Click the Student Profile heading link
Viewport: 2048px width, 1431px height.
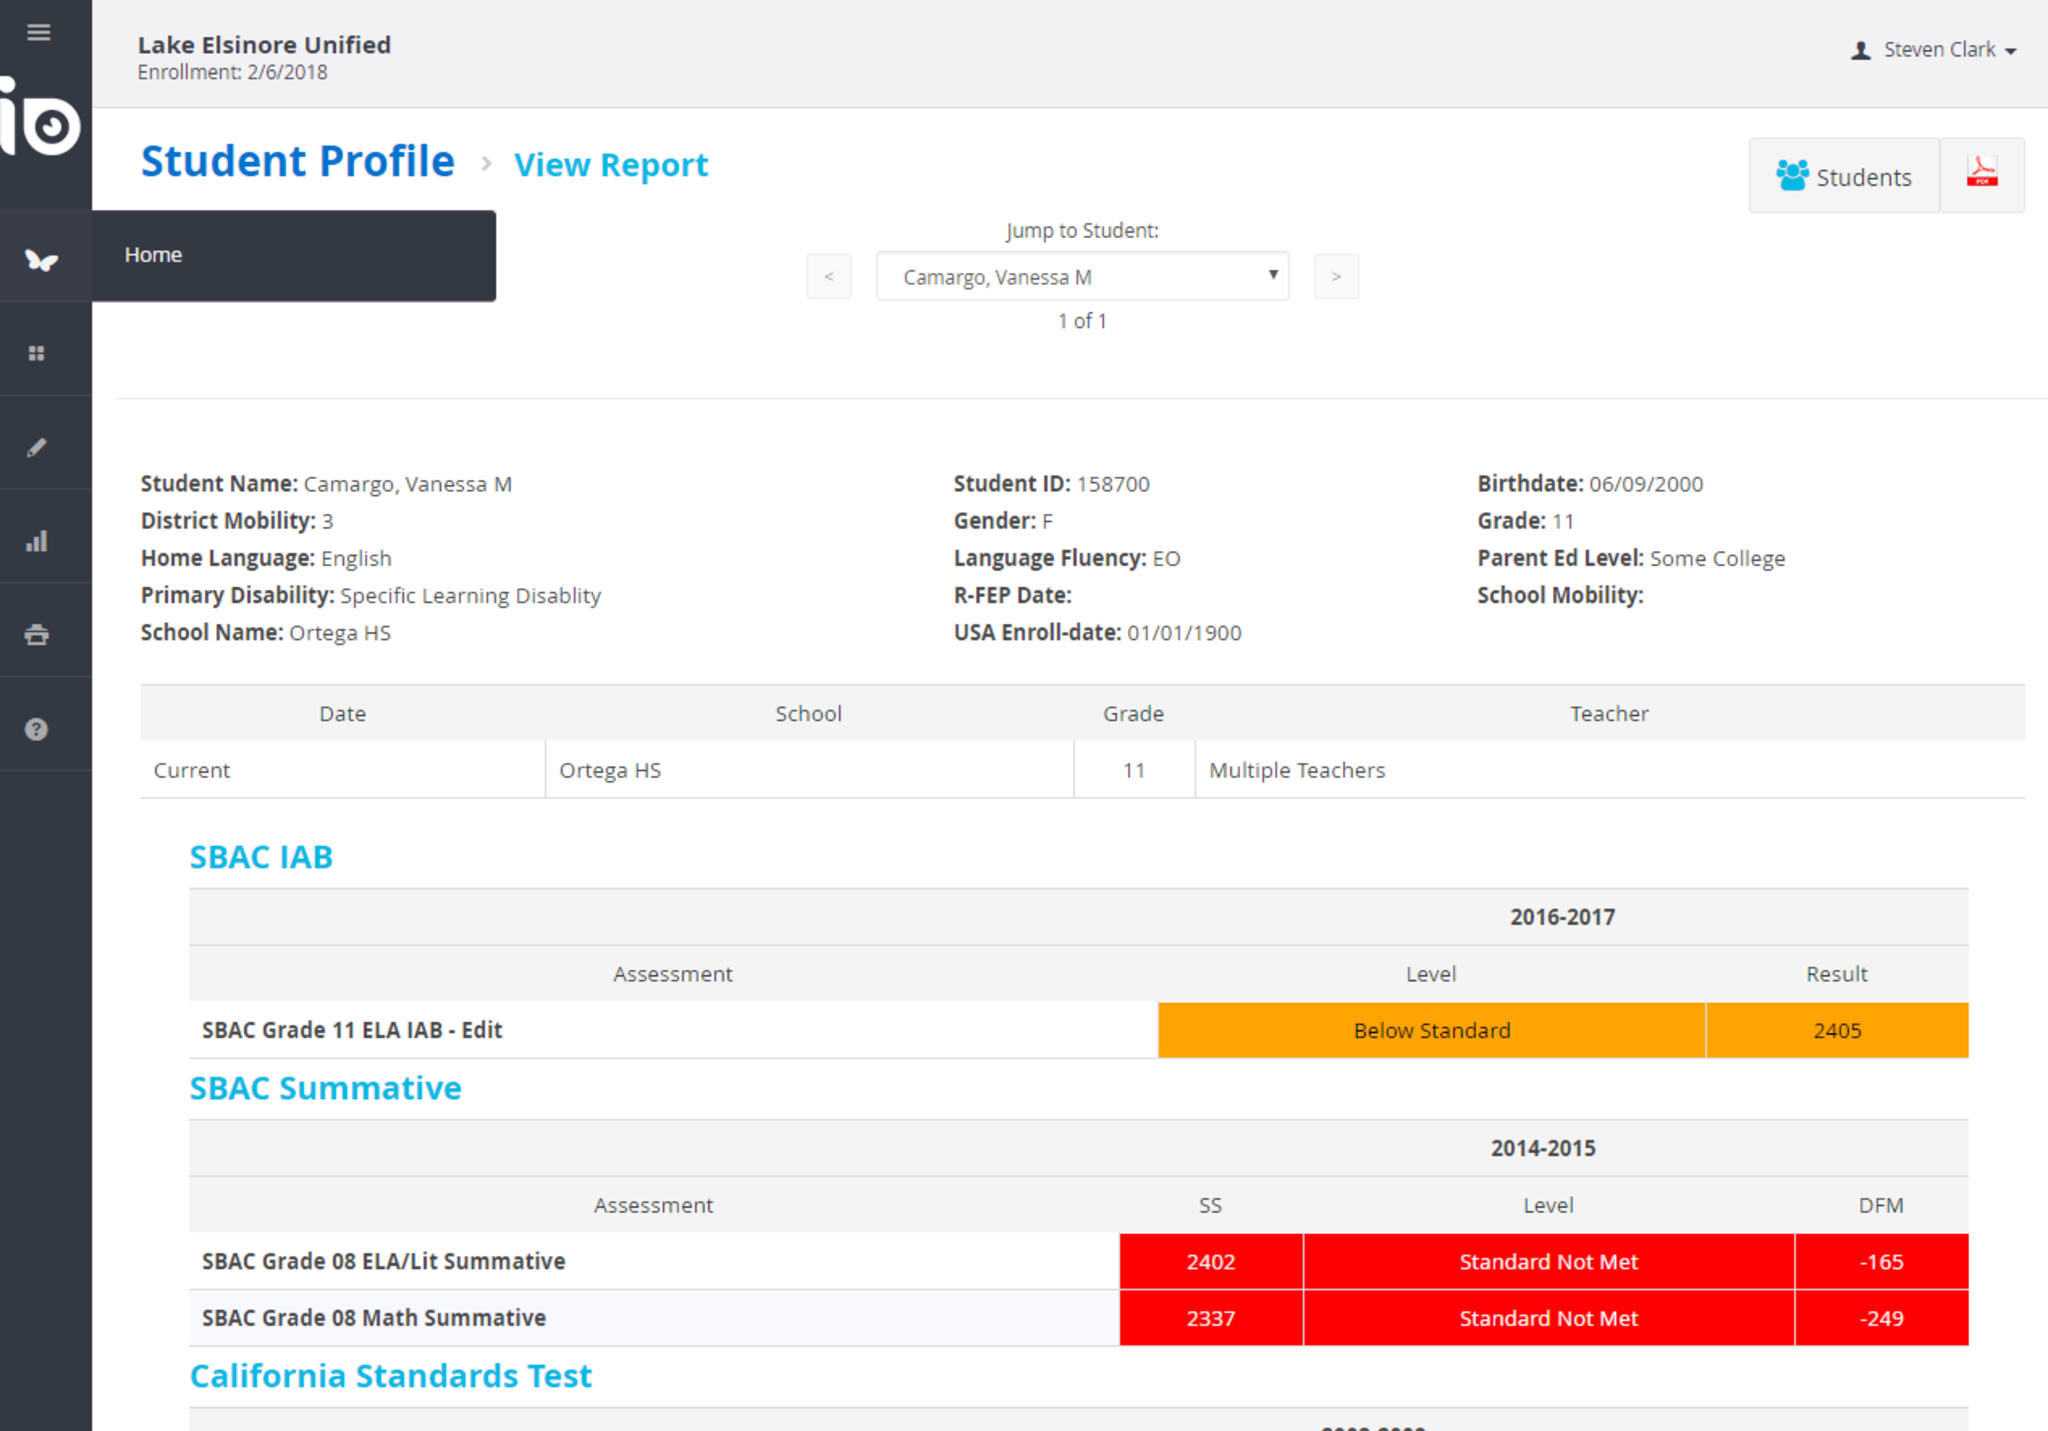pos(297,161)
